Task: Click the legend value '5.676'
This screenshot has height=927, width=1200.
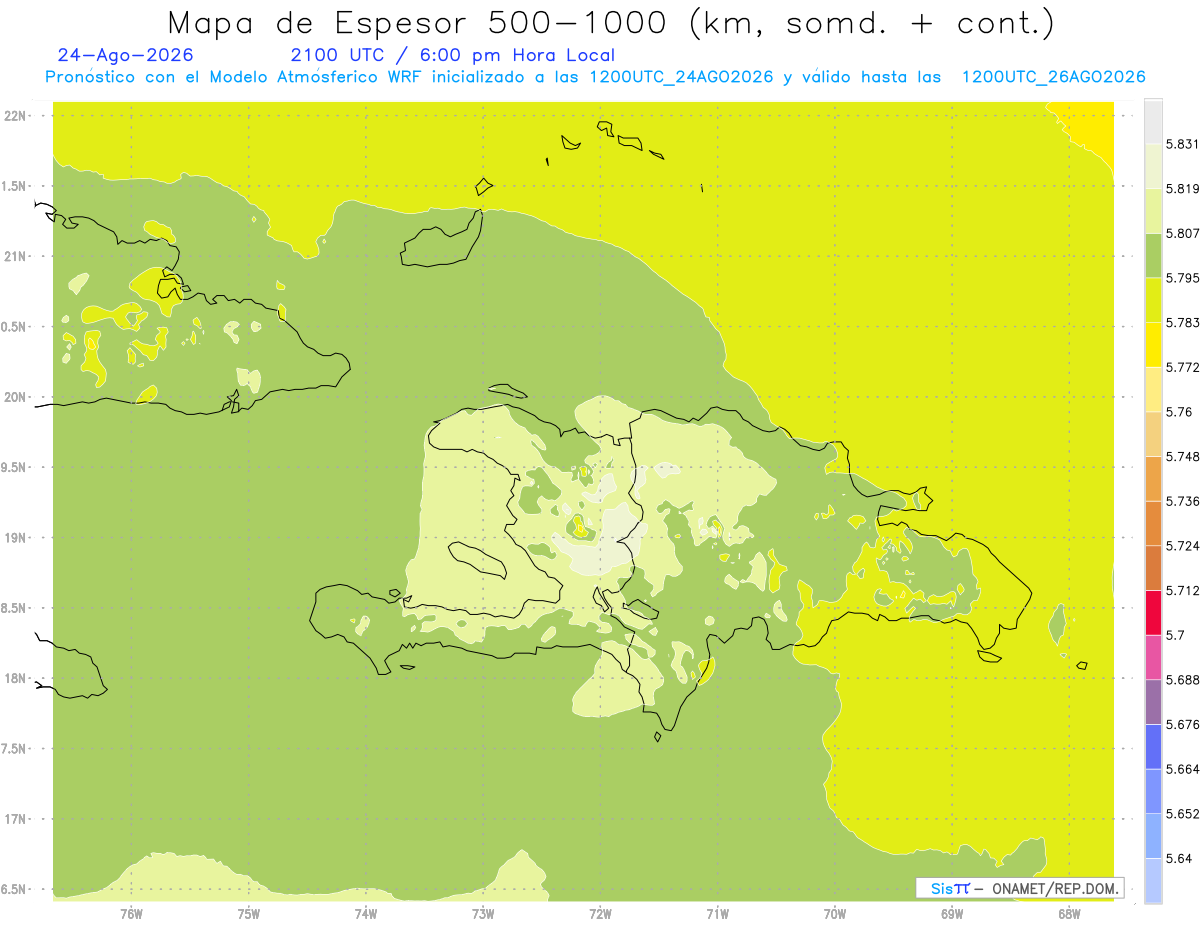Action: coord(1182,725)
